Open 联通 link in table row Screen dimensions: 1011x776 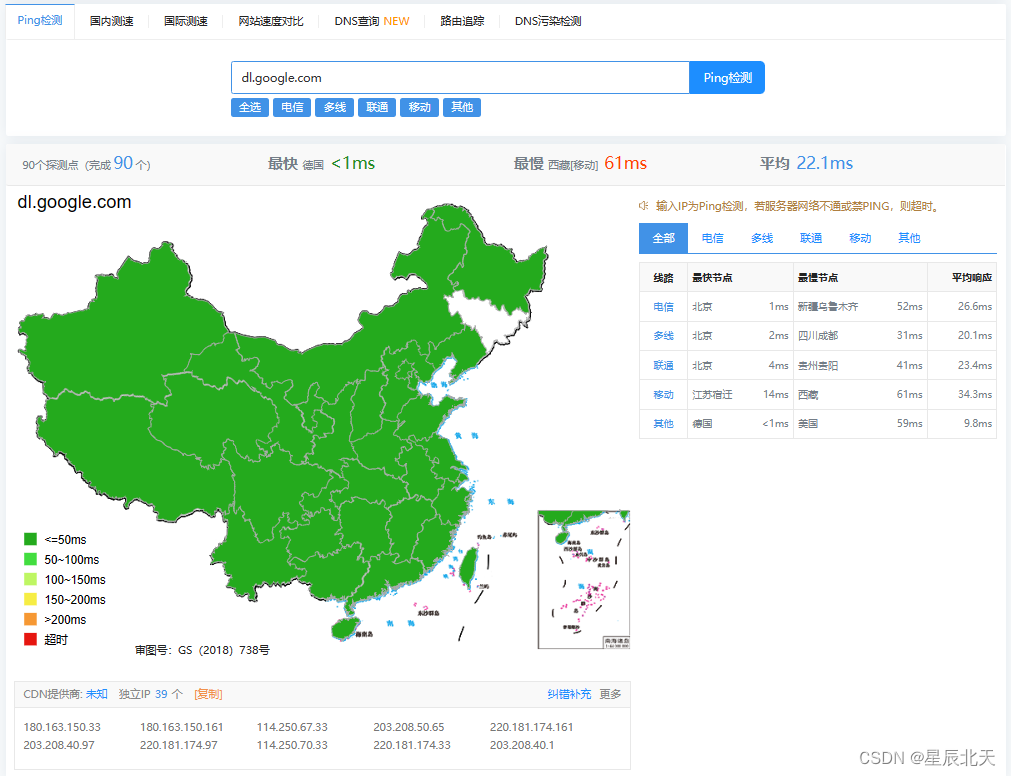663,365
